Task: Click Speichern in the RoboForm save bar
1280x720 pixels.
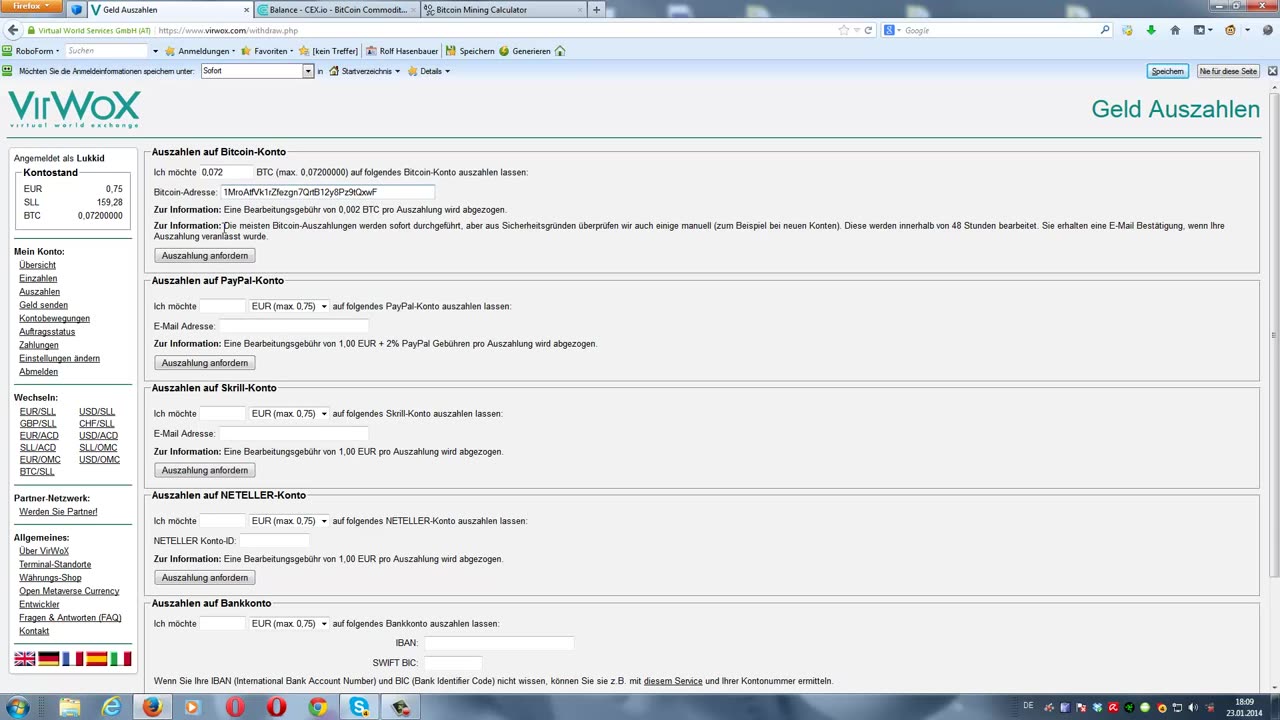Action: coord(1167,71)
